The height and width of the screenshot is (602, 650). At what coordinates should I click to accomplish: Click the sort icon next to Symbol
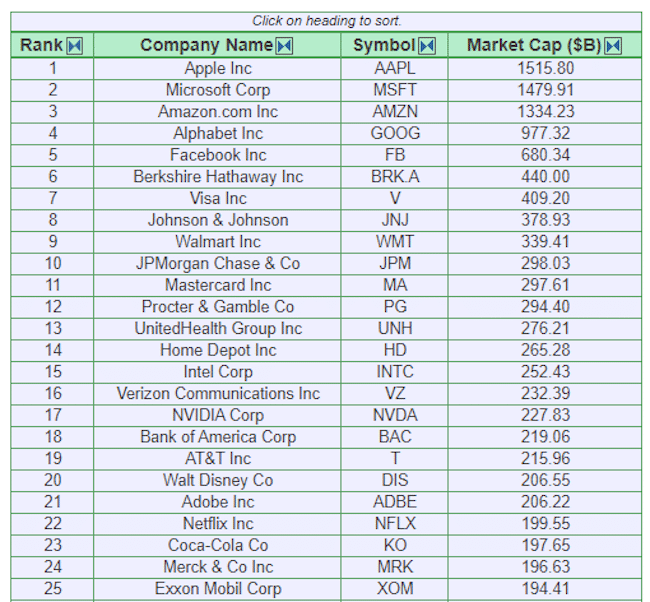pyautogui.click(x=427, y=46)
